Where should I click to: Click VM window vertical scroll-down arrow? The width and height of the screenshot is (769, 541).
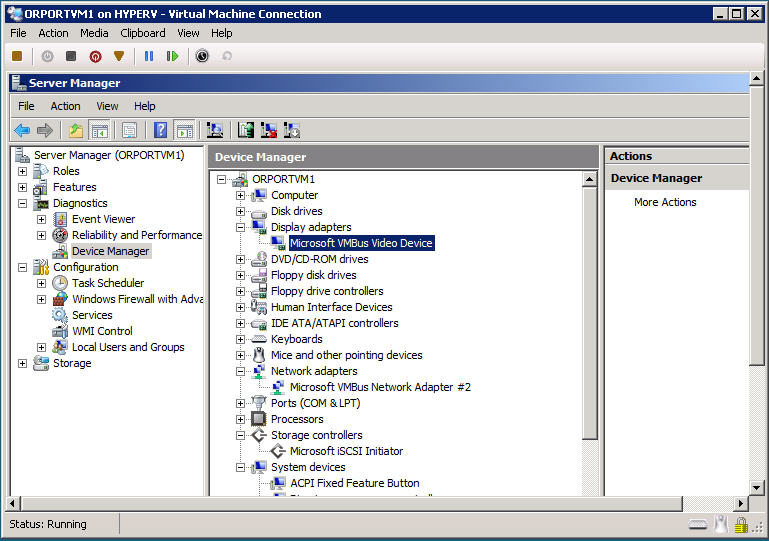coord(756,488)
